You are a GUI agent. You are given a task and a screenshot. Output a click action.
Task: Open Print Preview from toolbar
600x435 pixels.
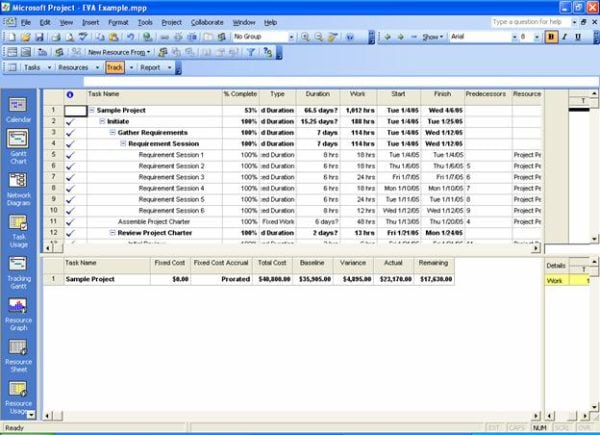(70, 37)
